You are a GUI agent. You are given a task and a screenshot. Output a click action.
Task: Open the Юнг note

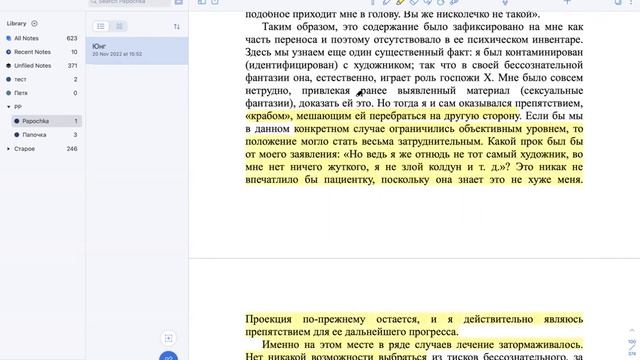pos(137,51)
